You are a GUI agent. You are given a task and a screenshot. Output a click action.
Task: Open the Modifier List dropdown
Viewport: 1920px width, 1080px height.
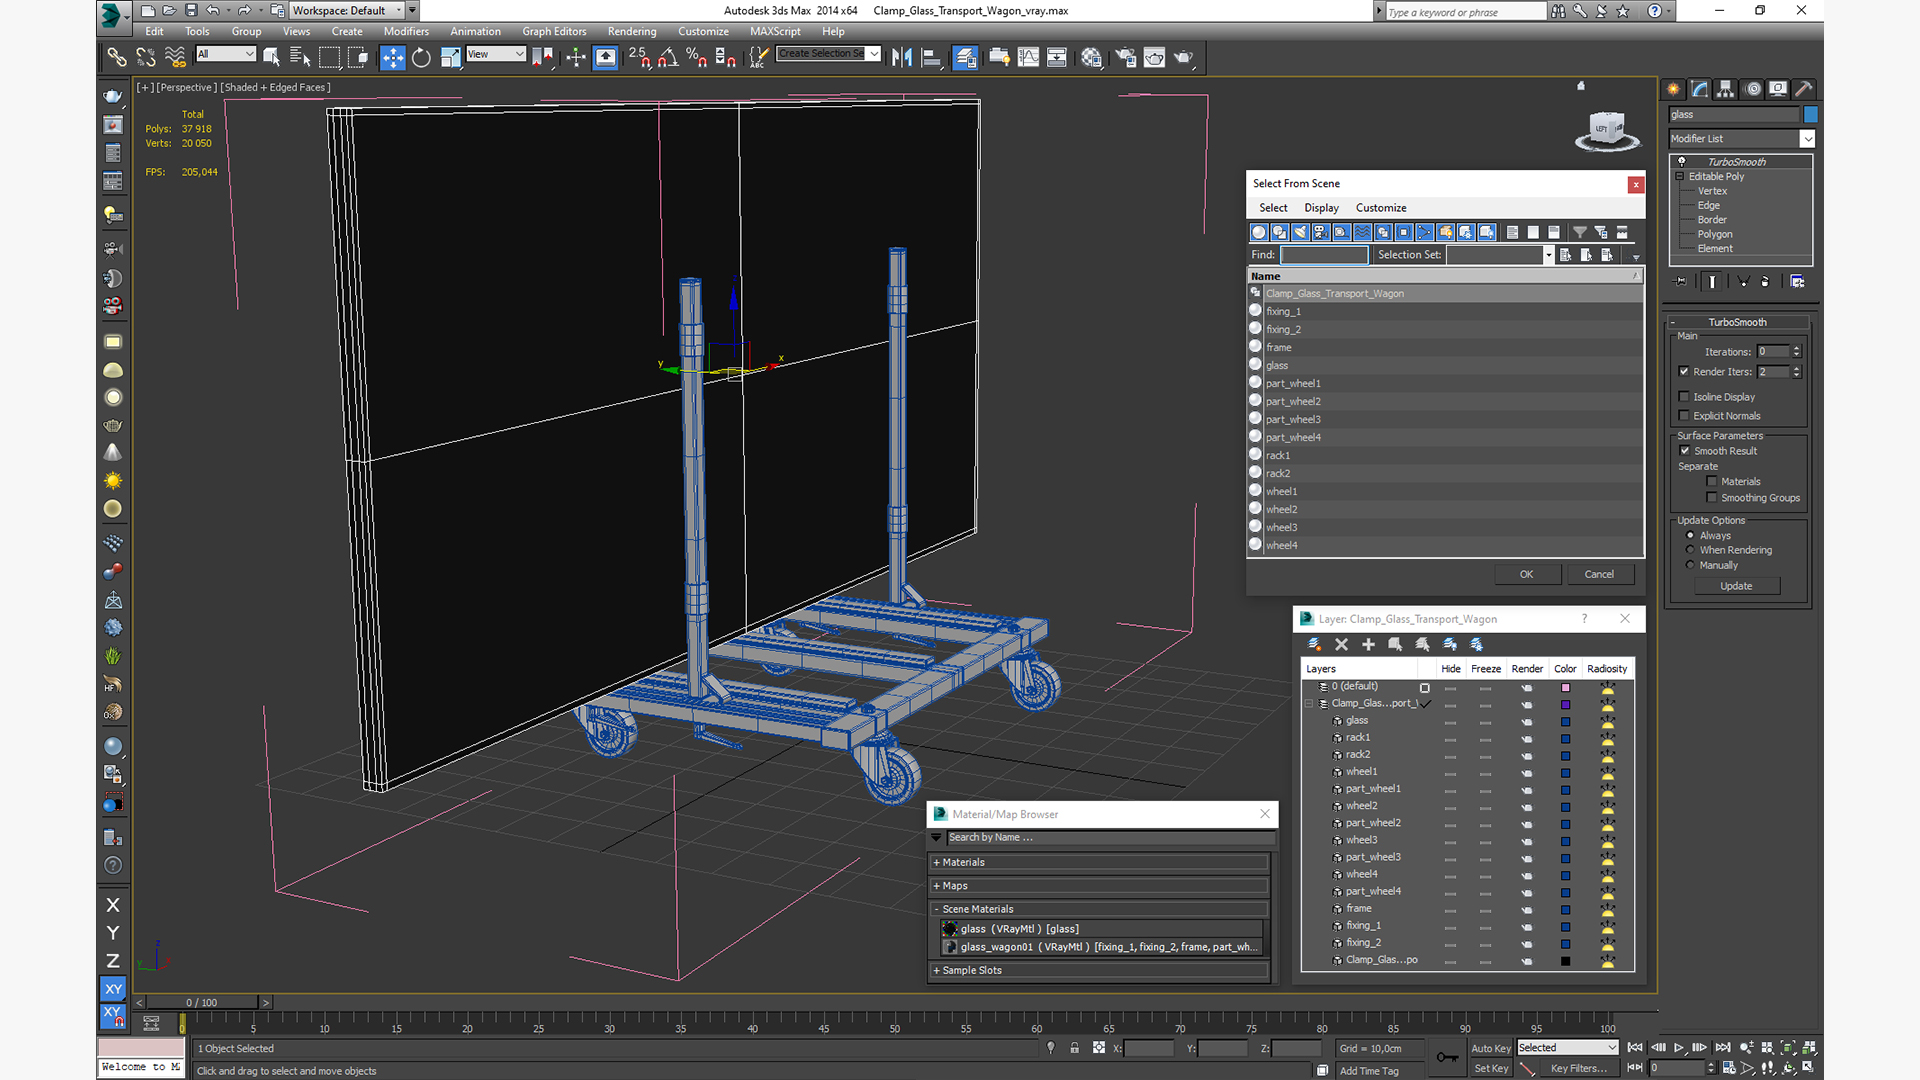point(1741,139)
